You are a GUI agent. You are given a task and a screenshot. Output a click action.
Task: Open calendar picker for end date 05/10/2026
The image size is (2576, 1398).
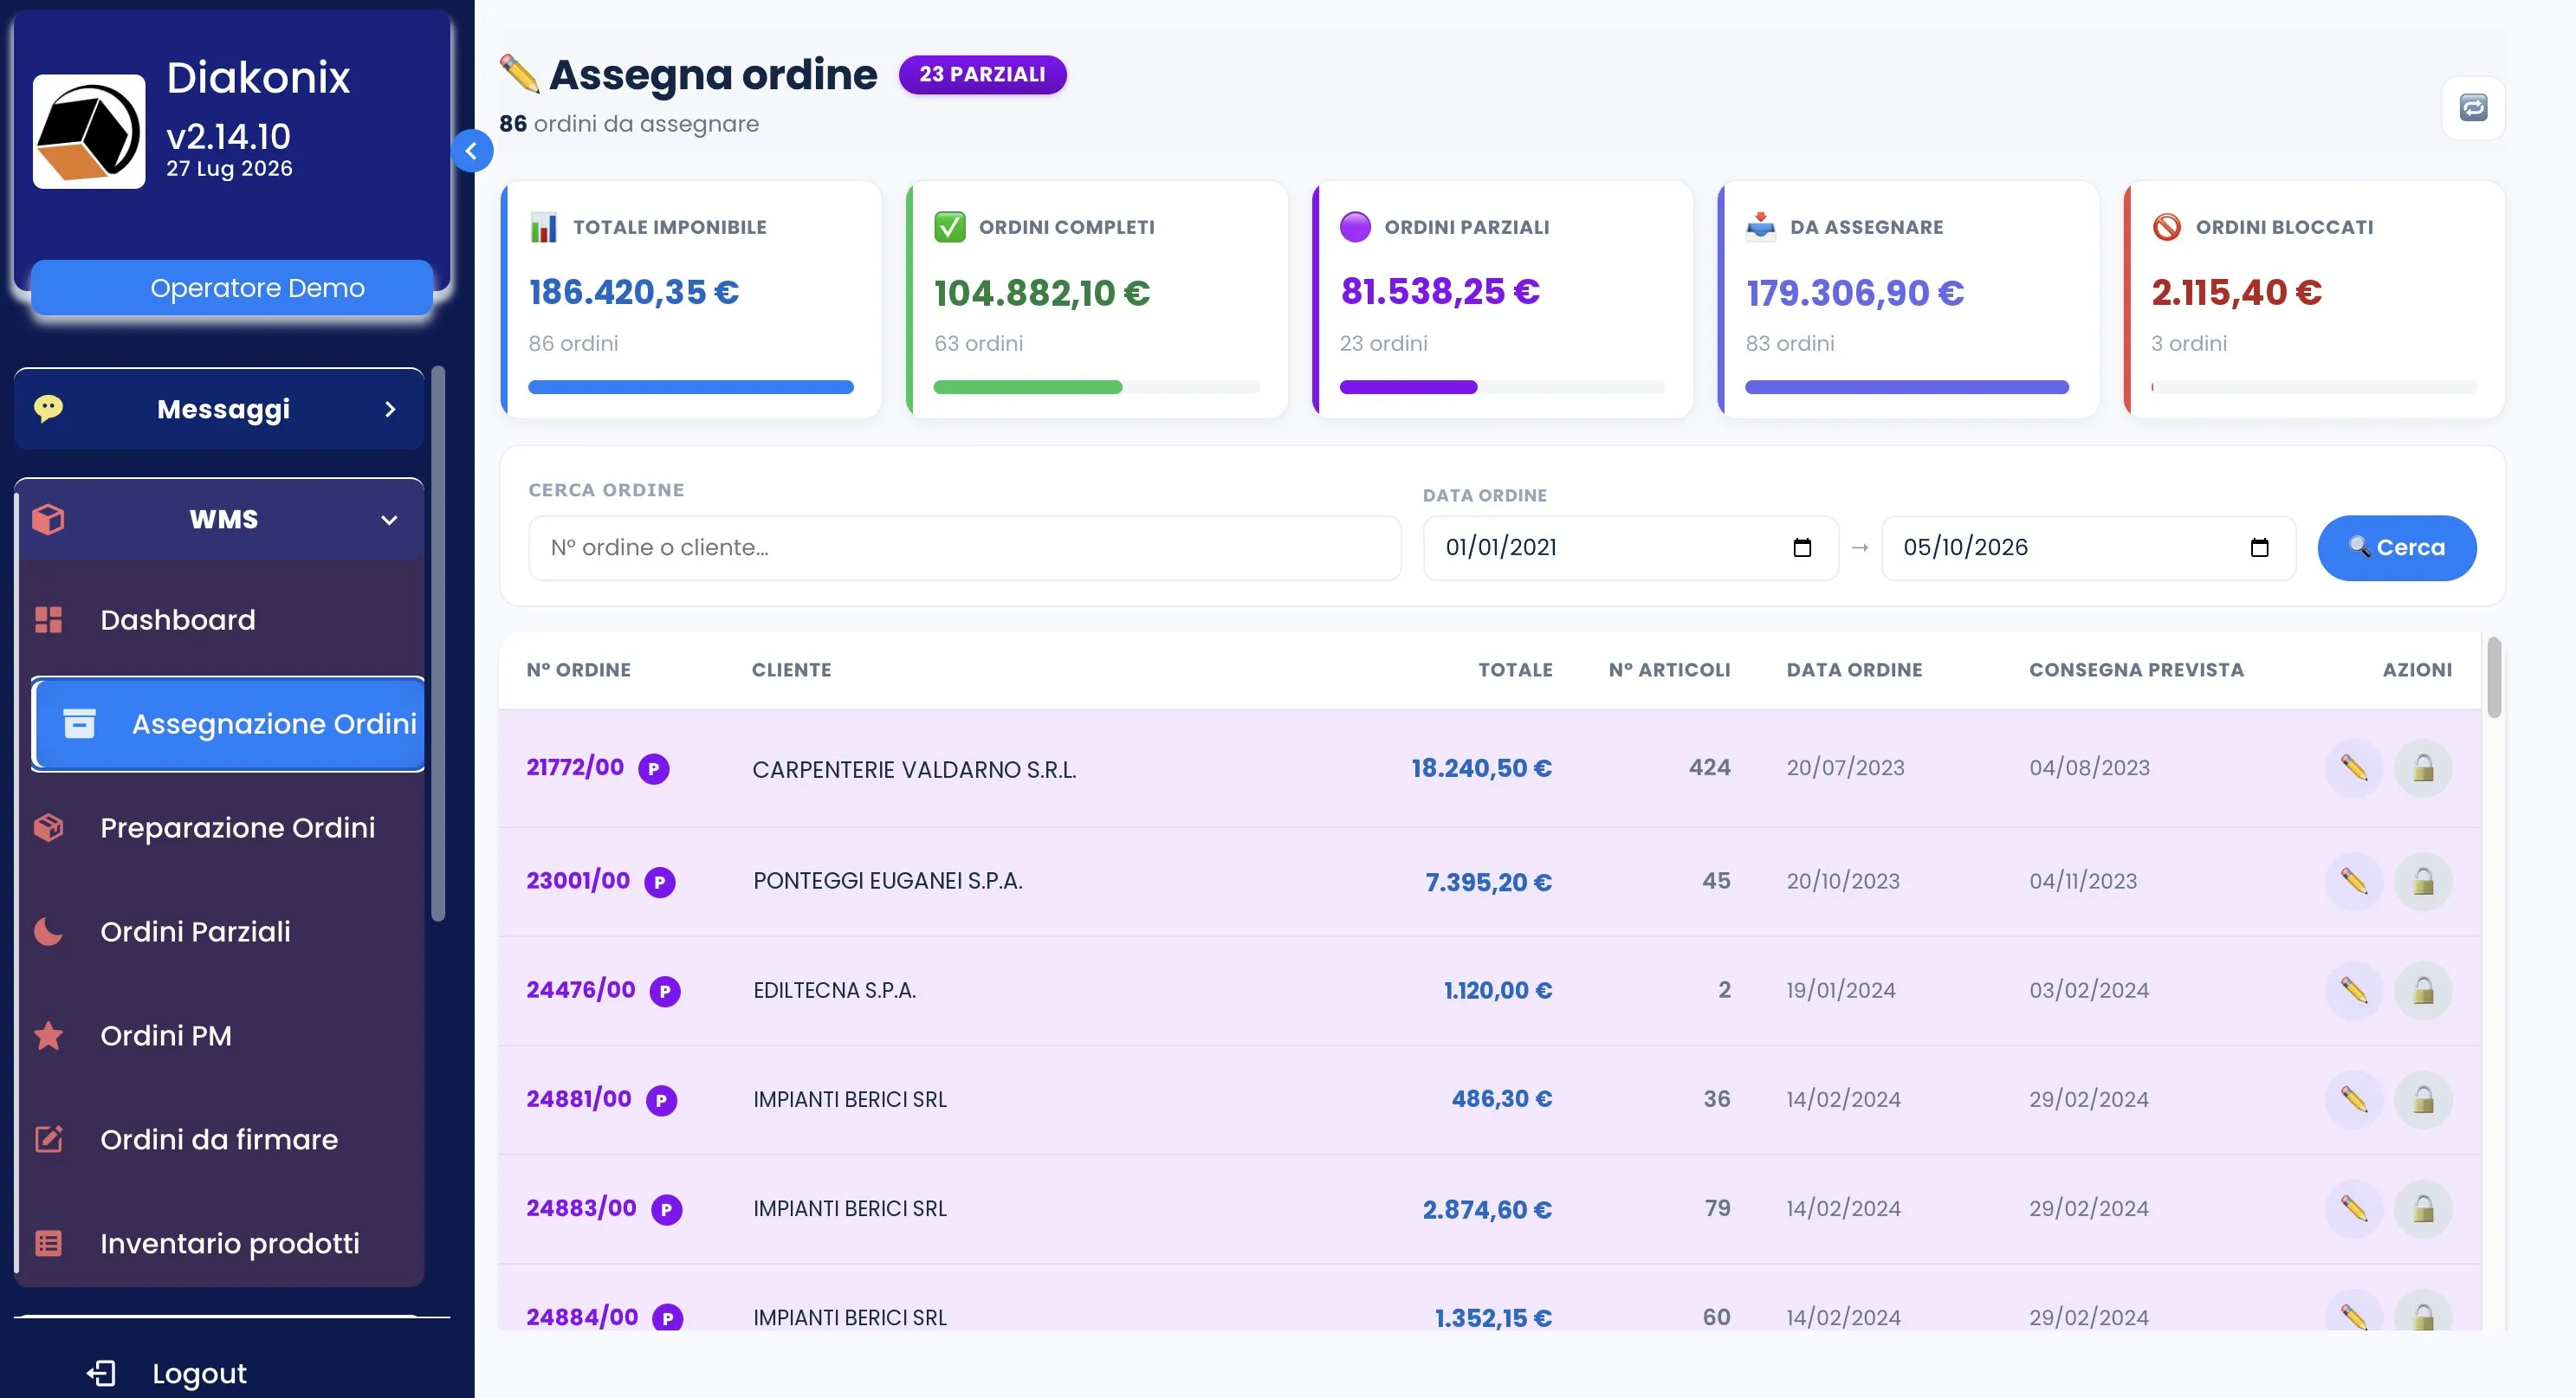coord(2259,547)
